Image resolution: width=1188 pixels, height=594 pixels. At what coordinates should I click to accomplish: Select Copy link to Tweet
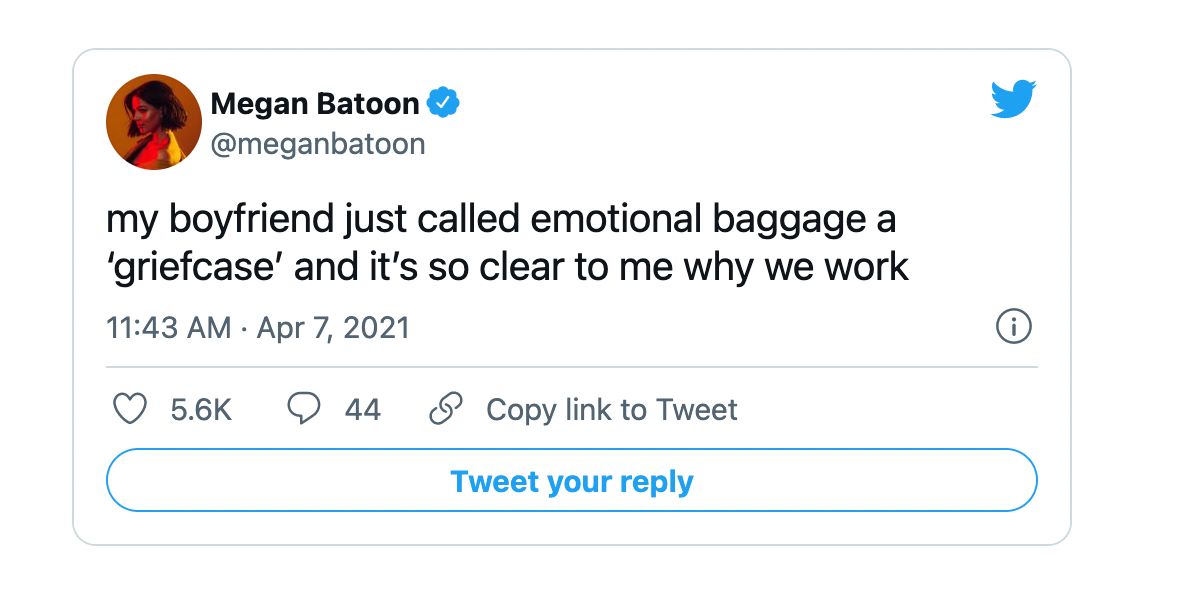(611, 410)
